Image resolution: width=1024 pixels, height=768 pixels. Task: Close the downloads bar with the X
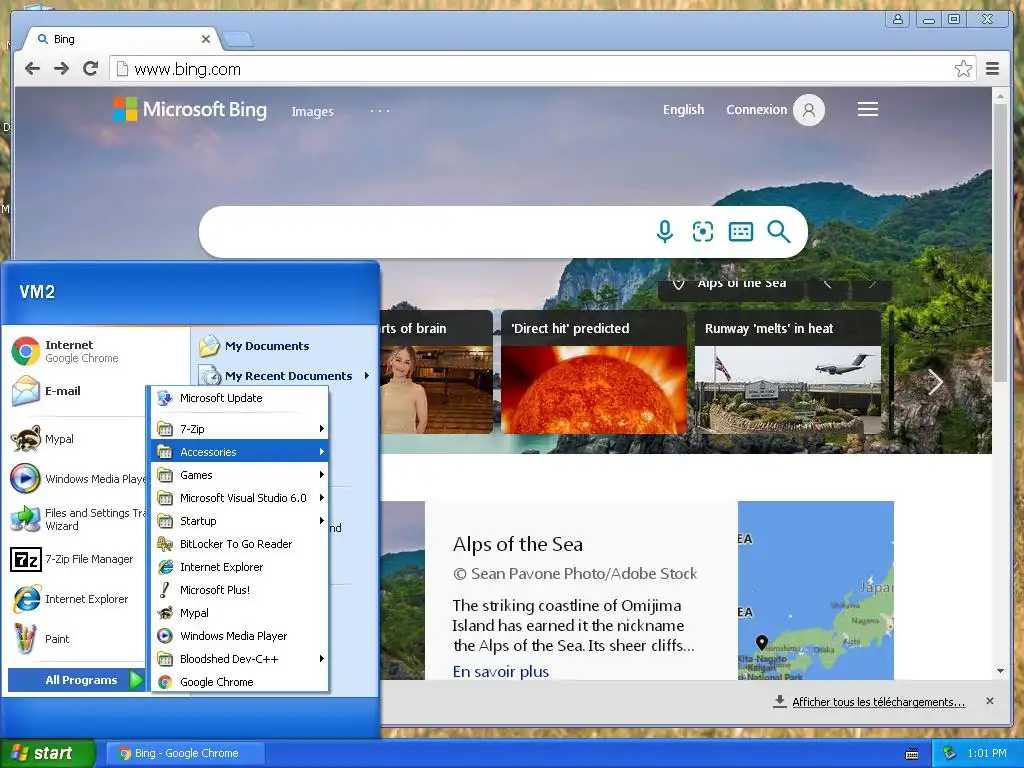pyautogui.click(x=989, y=701)
